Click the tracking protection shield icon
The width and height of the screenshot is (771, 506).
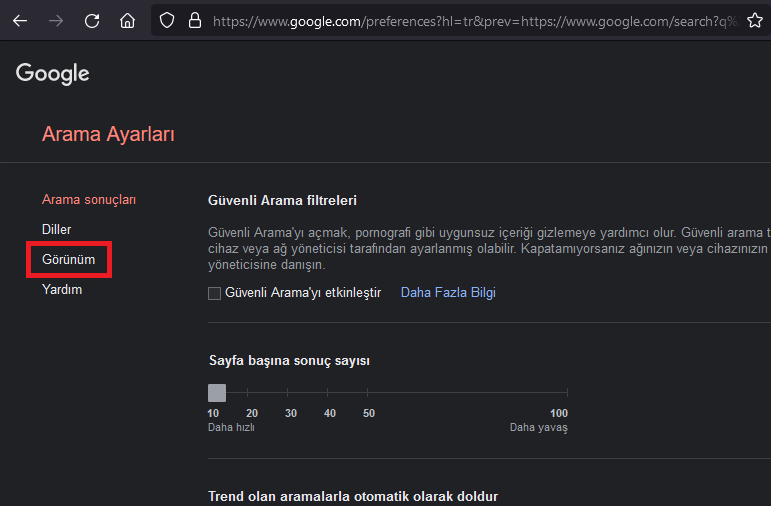click(x=168, y=20)
